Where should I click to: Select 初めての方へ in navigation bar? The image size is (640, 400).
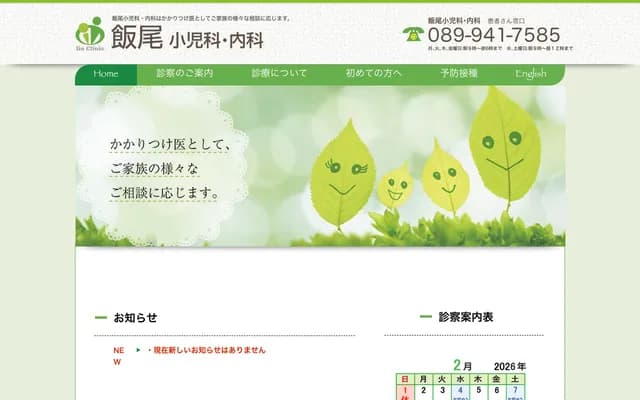pyautogui.click(x=373, y=74)
